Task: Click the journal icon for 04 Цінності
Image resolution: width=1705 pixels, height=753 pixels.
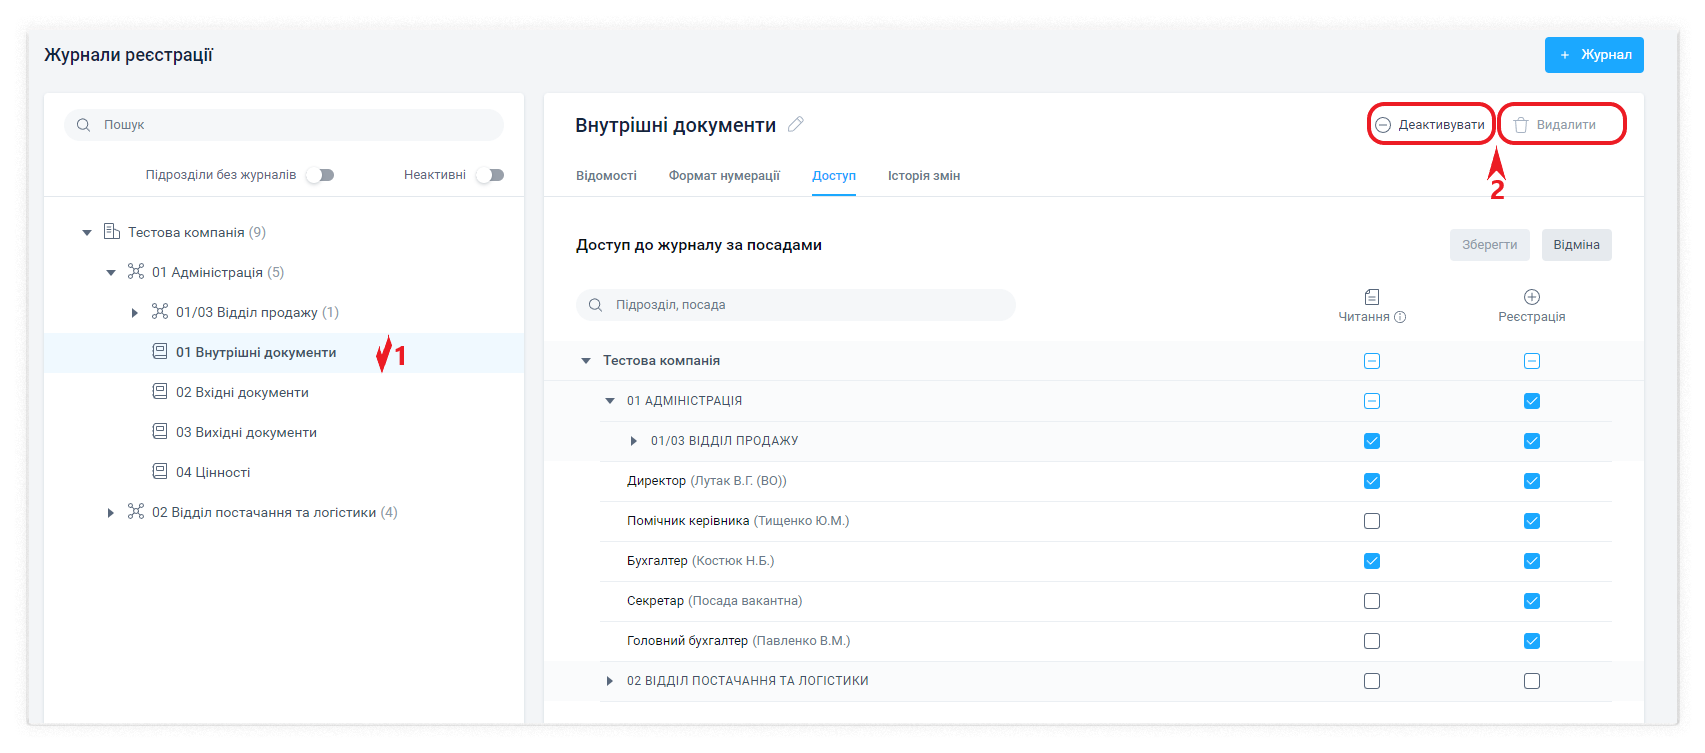Action: click(x=160, y=472)
